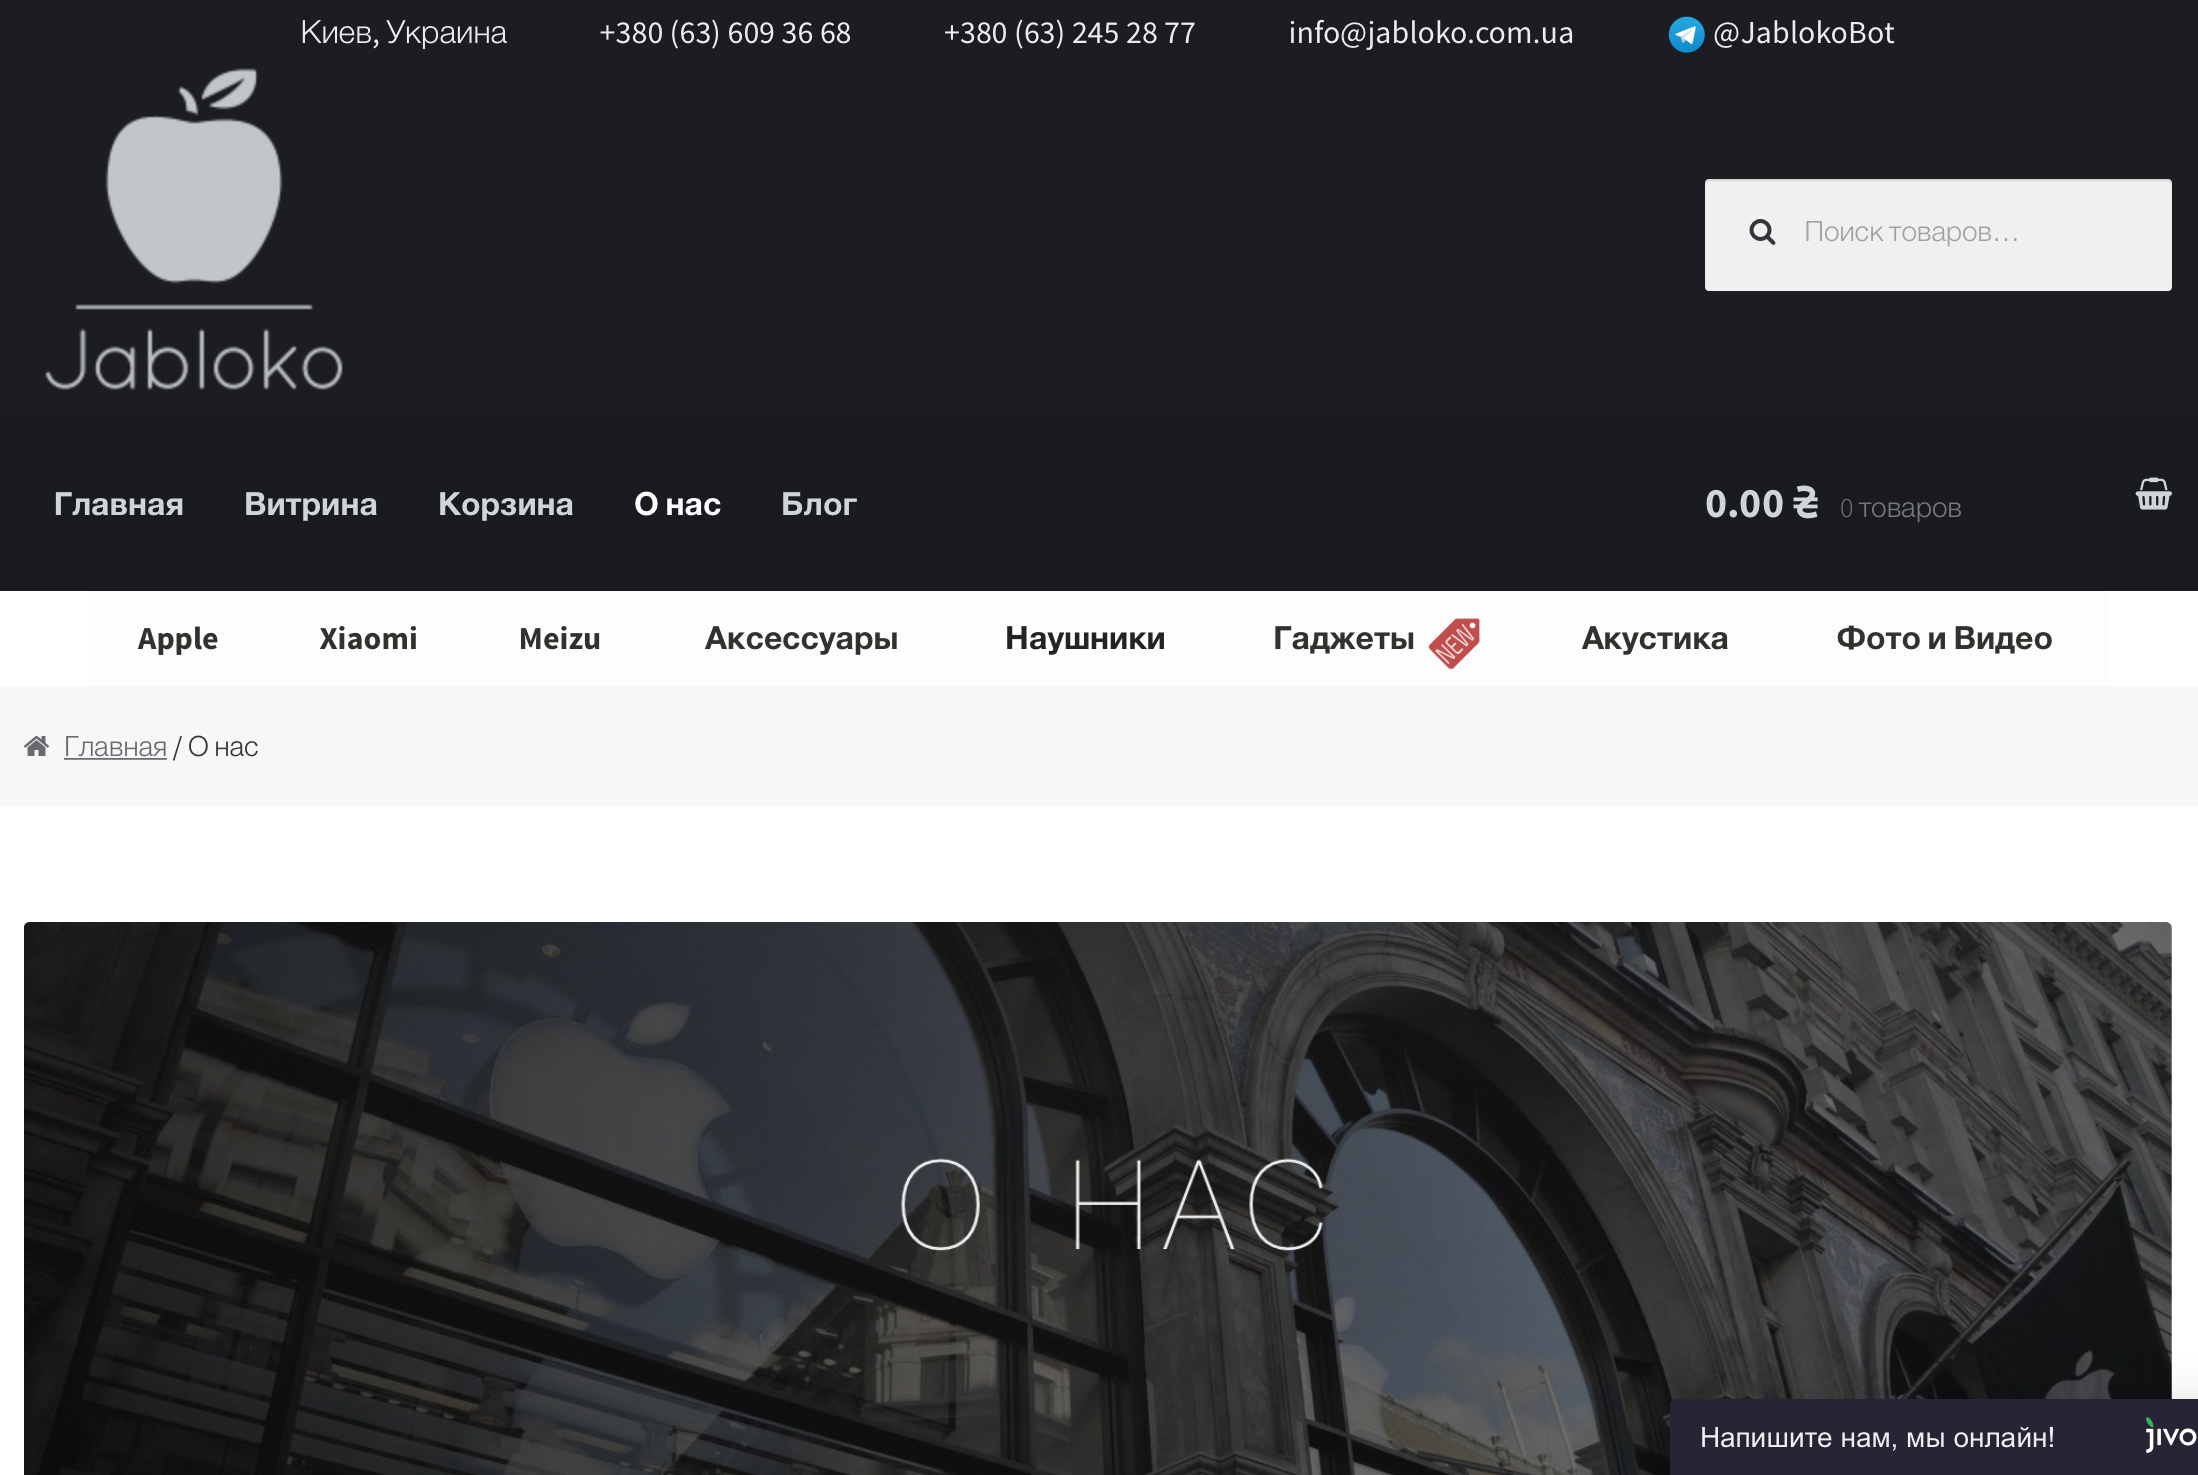Click the 0.00 ₴ cart total

(x=1761, y=504)
